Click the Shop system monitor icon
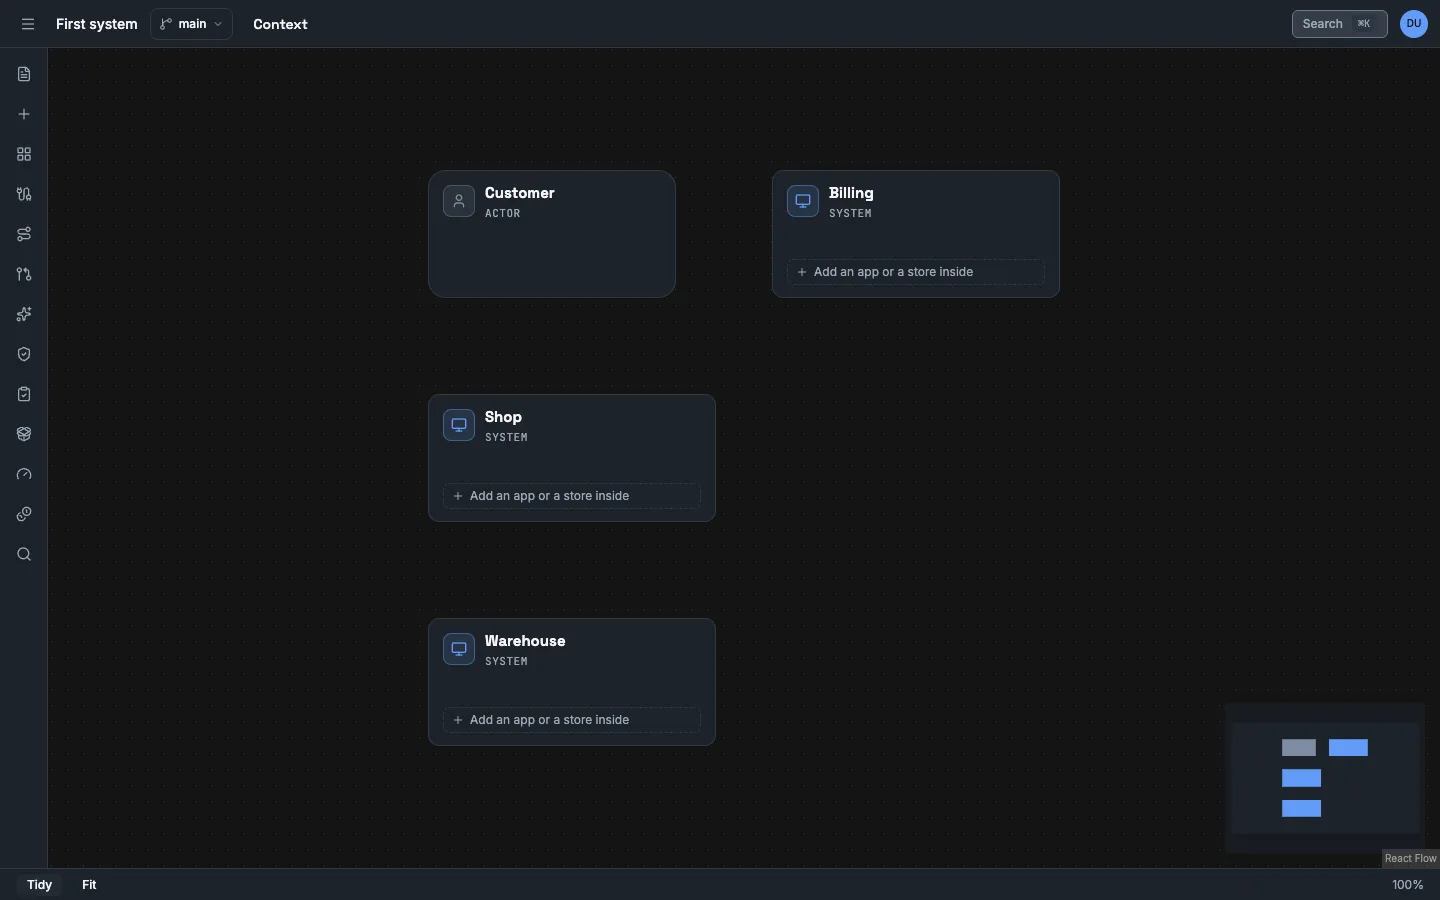Image resolution: width=1440 pixels, height=900 pixels. [459, 425]
